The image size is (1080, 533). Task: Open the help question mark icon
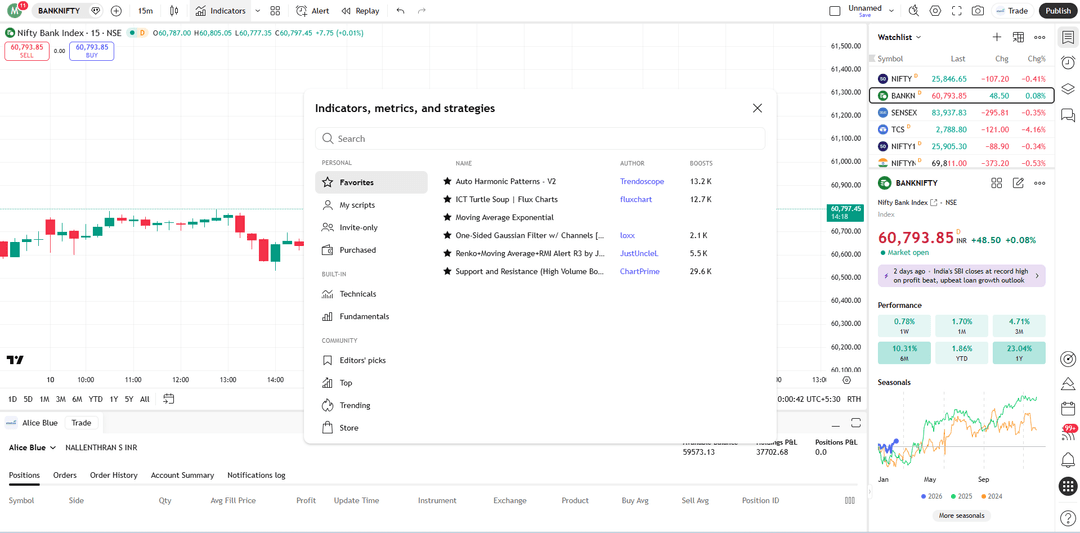pyautogui.click(x=1068, y=517)
